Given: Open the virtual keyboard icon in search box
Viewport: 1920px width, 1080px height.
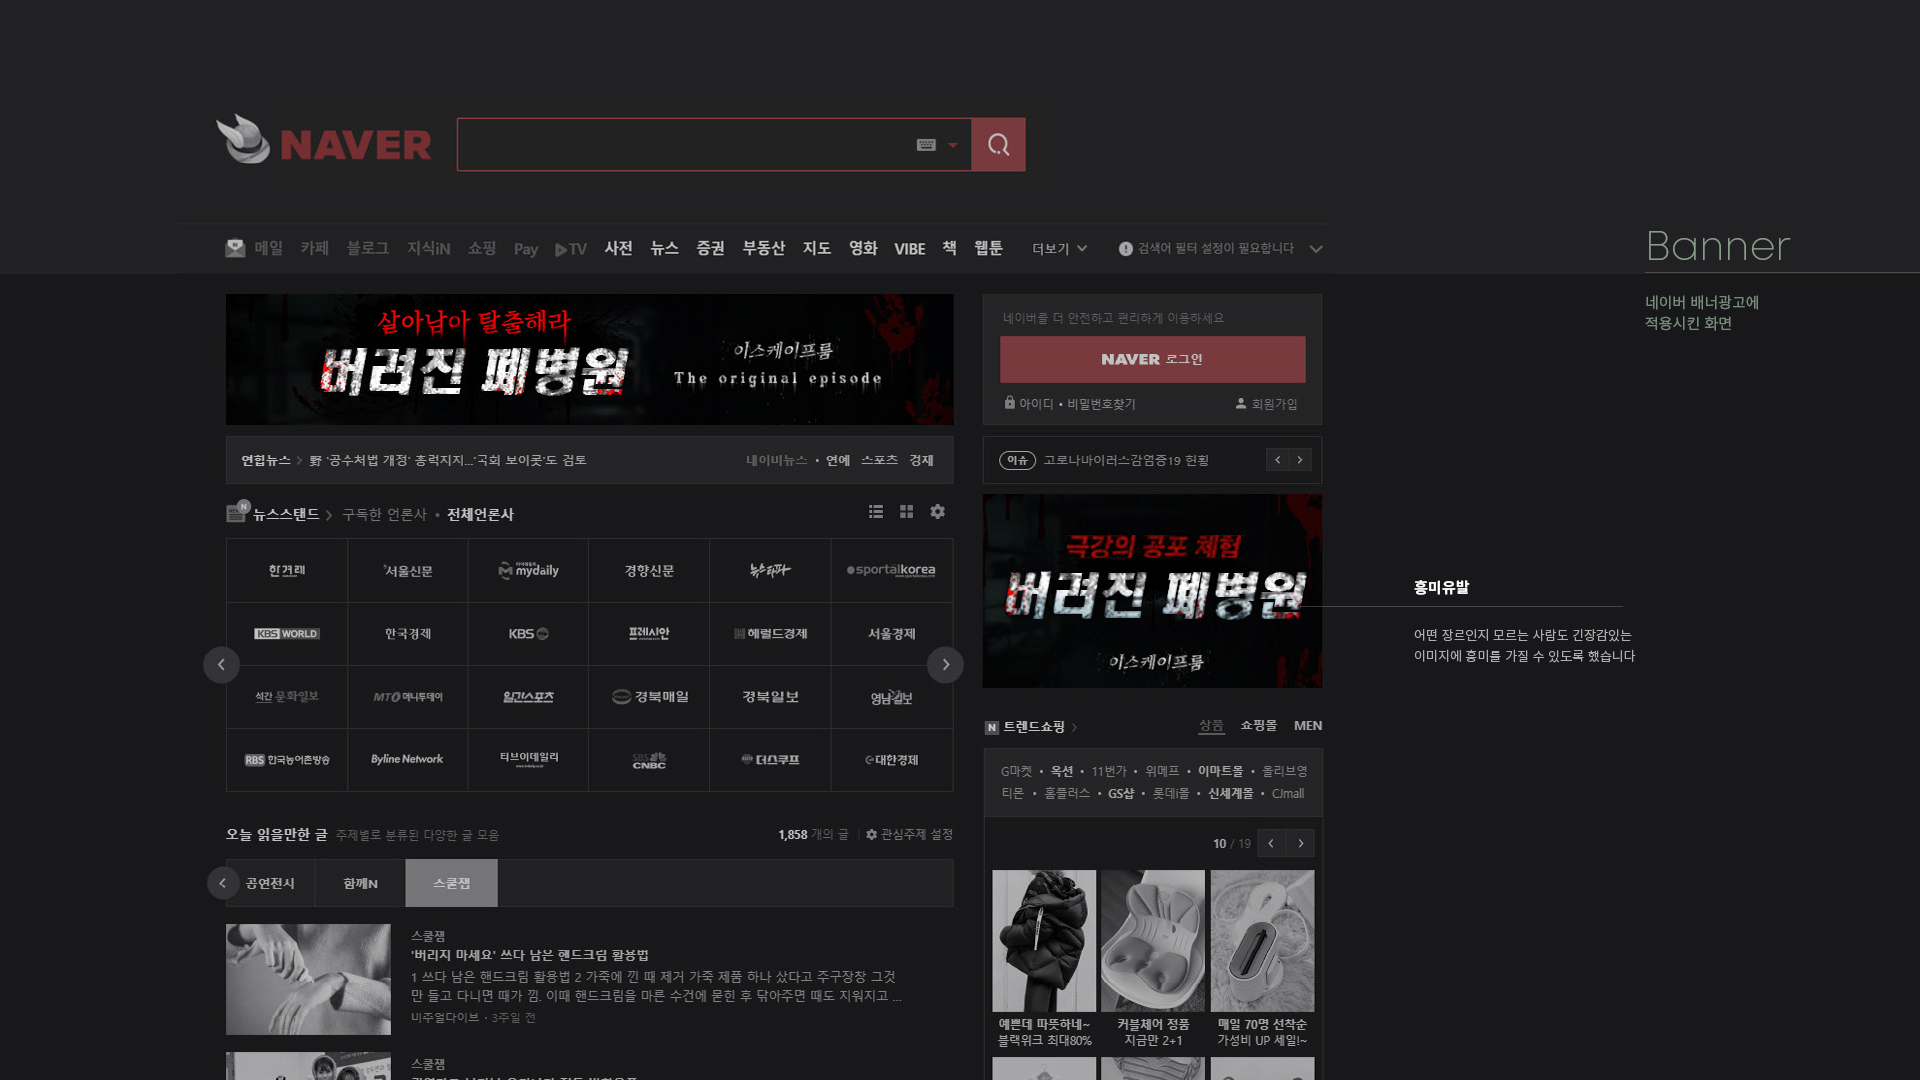Looking at the screenshot, I should [926, 145].
